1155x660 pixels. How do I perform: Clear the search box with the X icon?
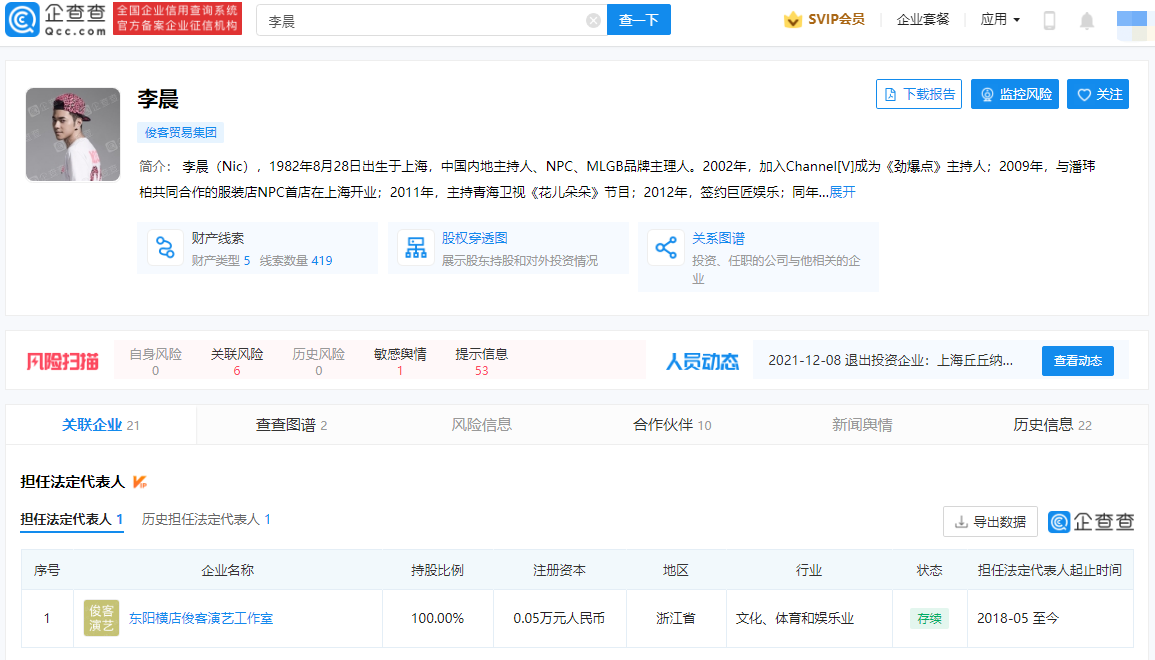pyautogui.click(x=593, y=21)
